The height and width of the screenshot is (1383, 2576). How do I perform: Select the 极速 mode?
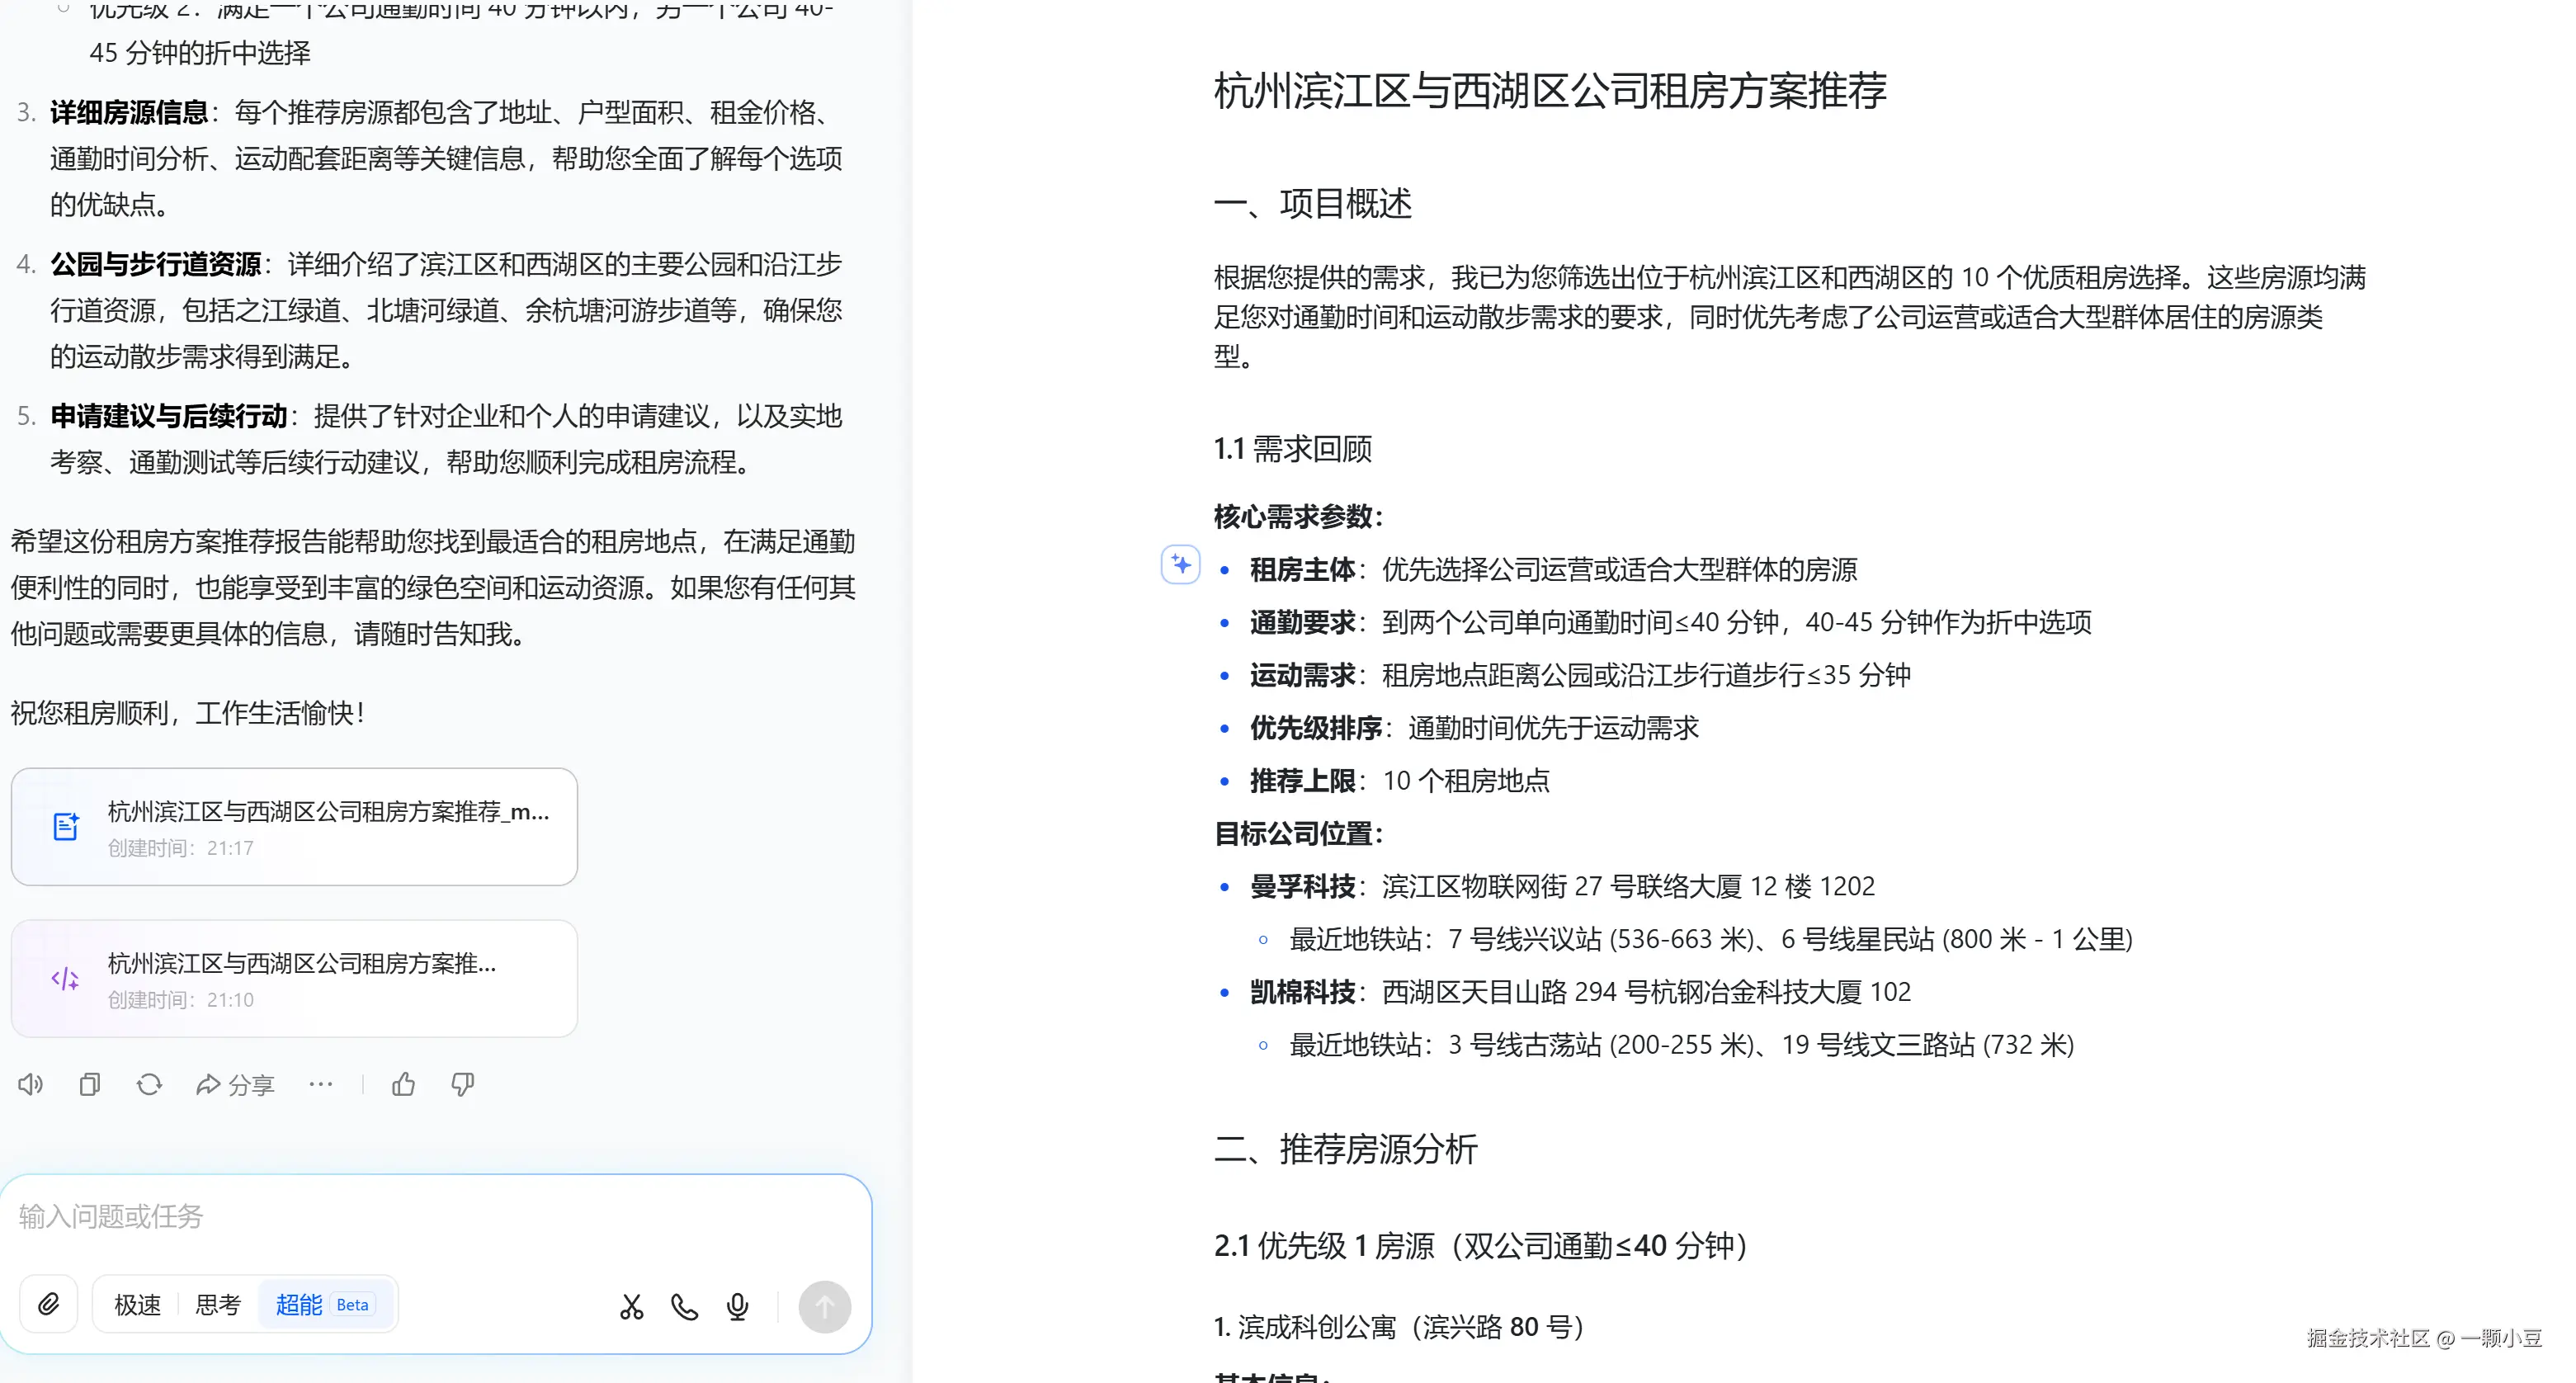[137, 1304]
